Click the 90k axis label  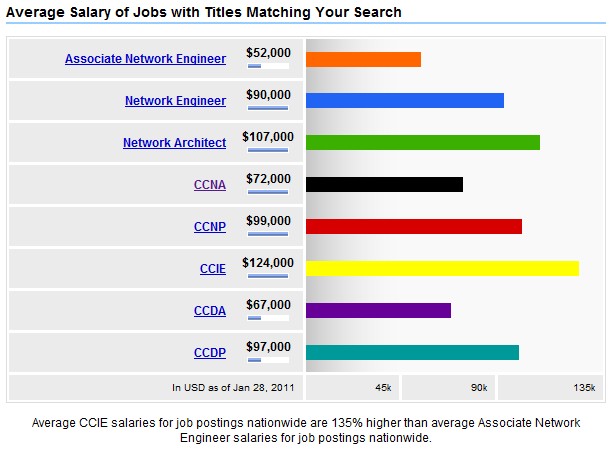478,388
